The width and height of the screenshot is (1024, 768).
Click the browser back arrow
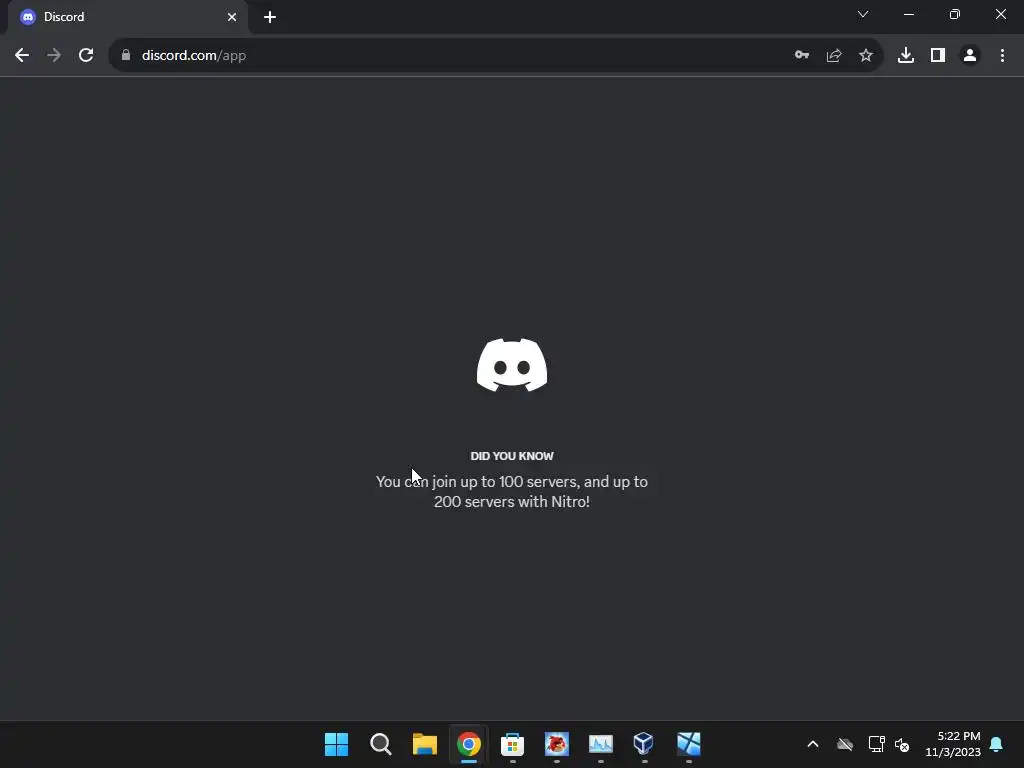click(x=22, y=56)
